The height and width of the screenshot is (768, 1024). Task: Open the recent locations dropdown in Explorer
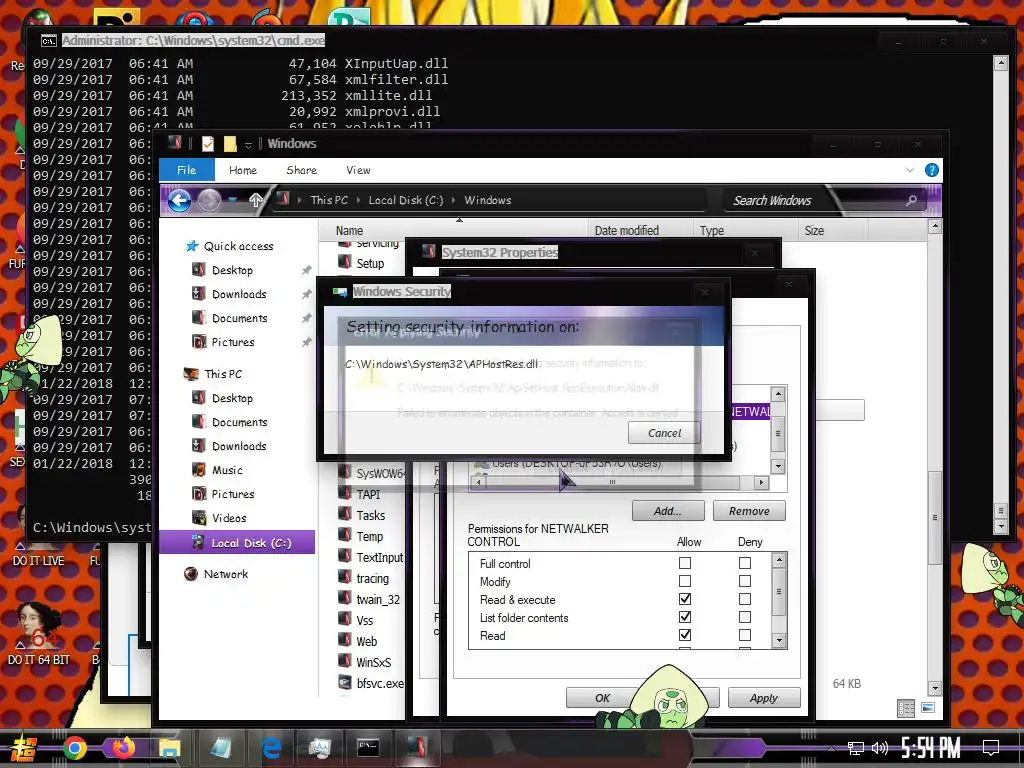232,200
